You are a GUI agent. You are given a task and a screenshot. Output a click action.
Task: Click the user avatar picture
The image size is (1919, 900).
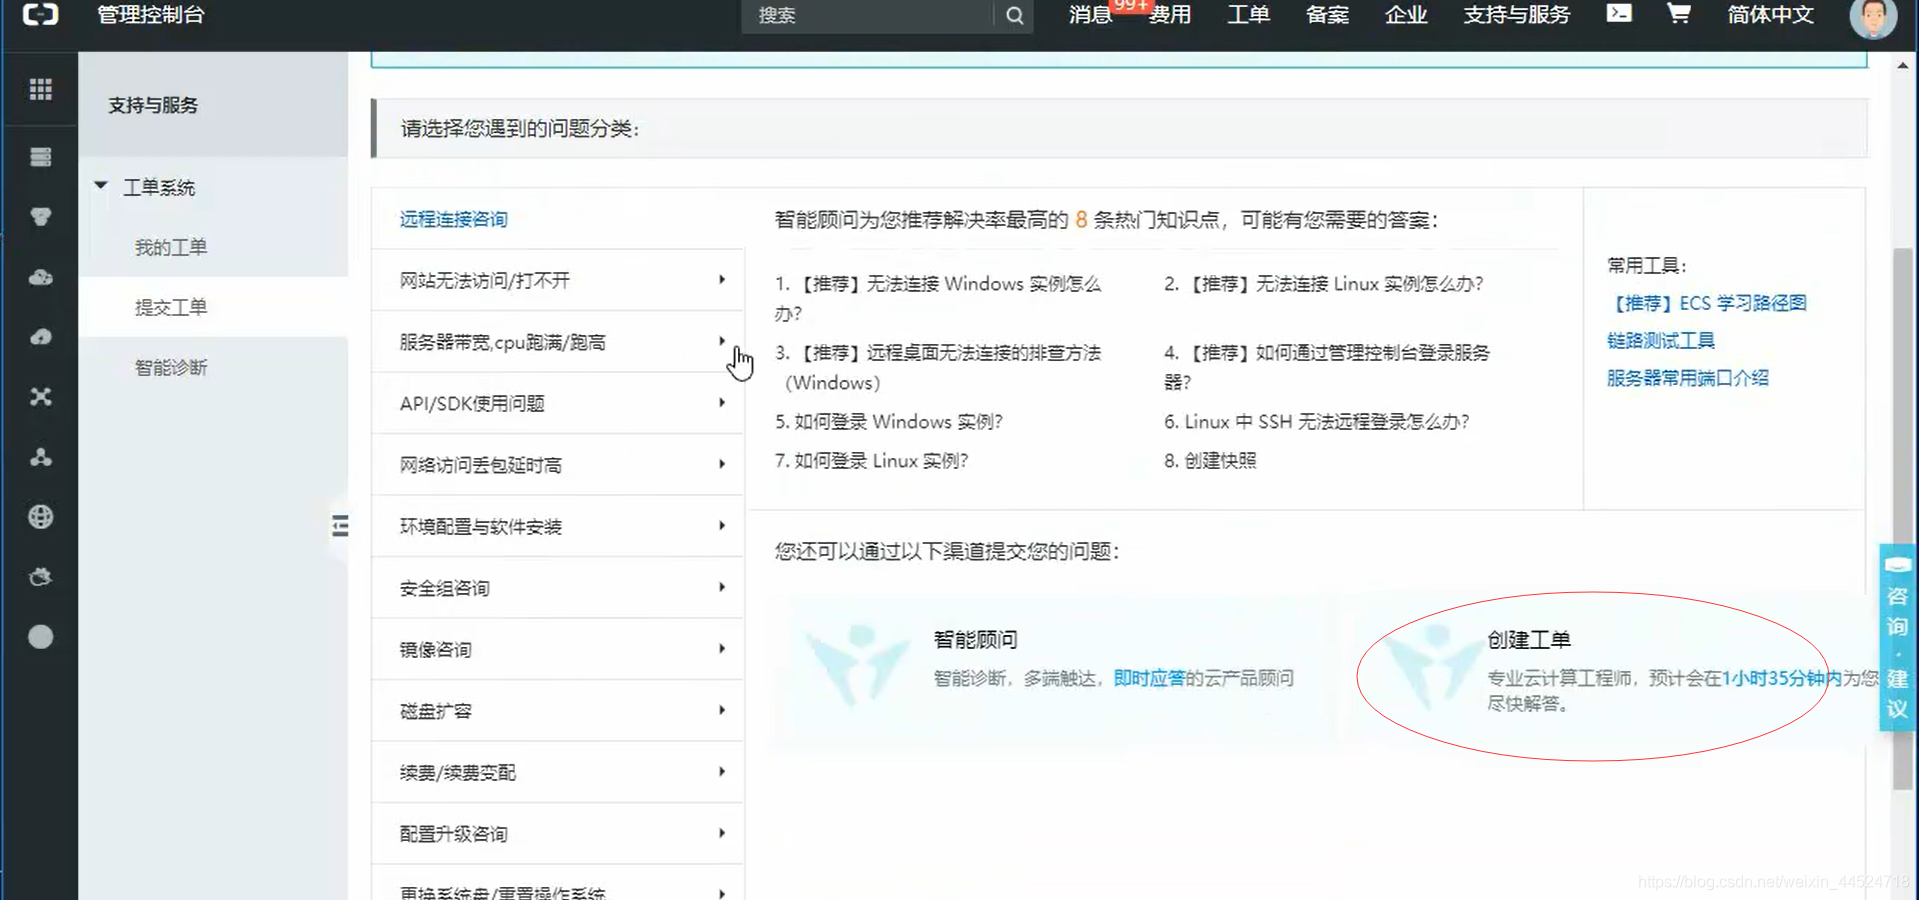(x=1873, y=17)
